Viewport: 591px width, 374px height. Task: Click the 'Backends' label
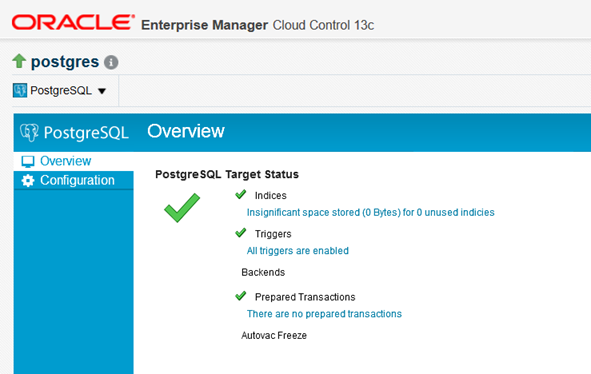[263, 272]
